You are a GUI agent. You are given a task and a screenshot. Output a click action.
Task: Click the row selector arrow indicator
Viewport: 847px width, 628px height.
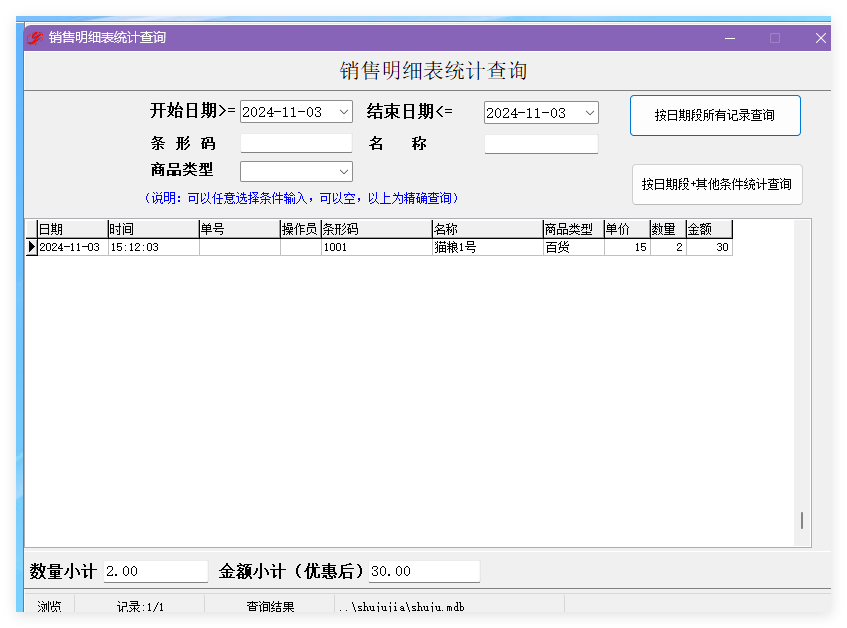pos(32,247)
